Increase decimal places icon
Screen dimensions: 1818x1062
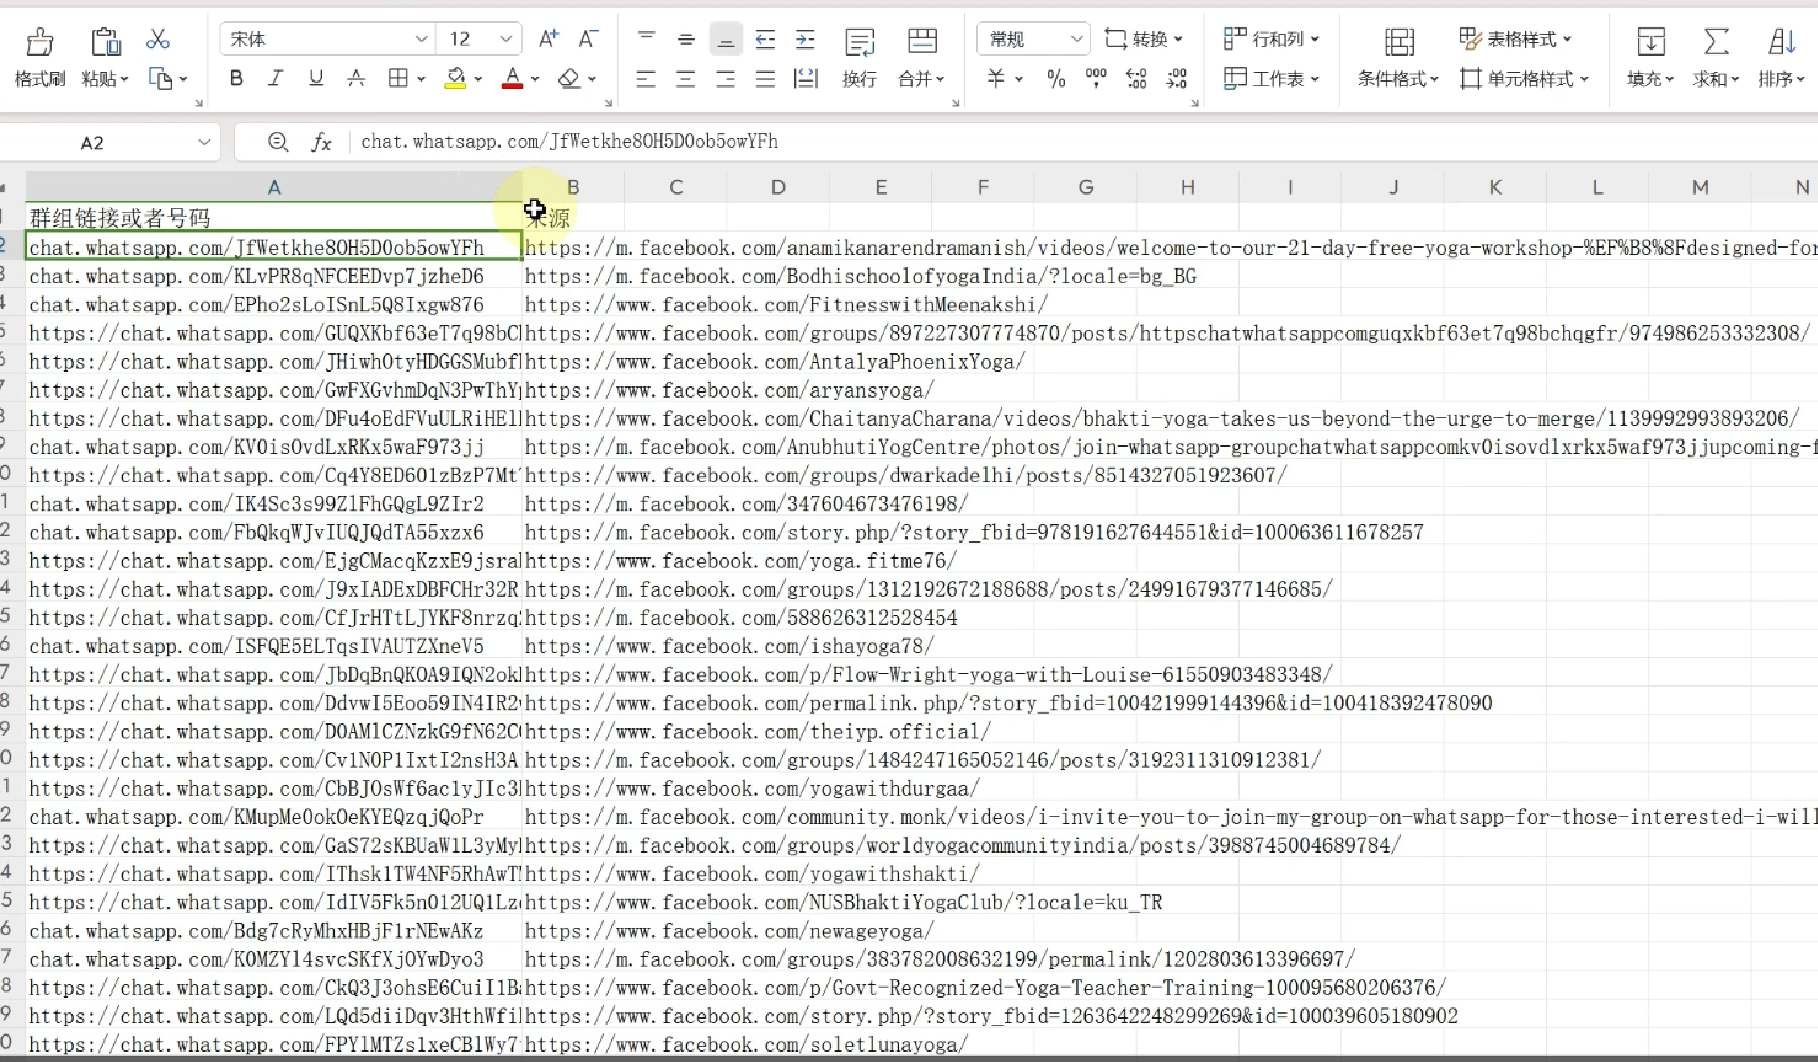coord(1136,78)
